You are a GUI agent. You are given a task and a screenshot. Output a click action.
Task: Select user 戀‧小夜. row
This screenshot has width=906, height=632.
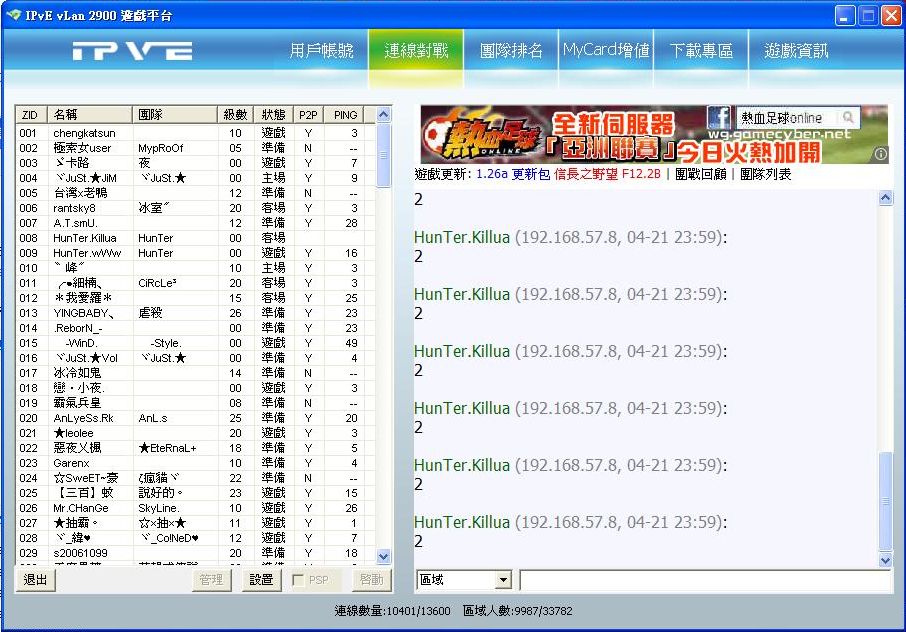click(x=195, y=388)
